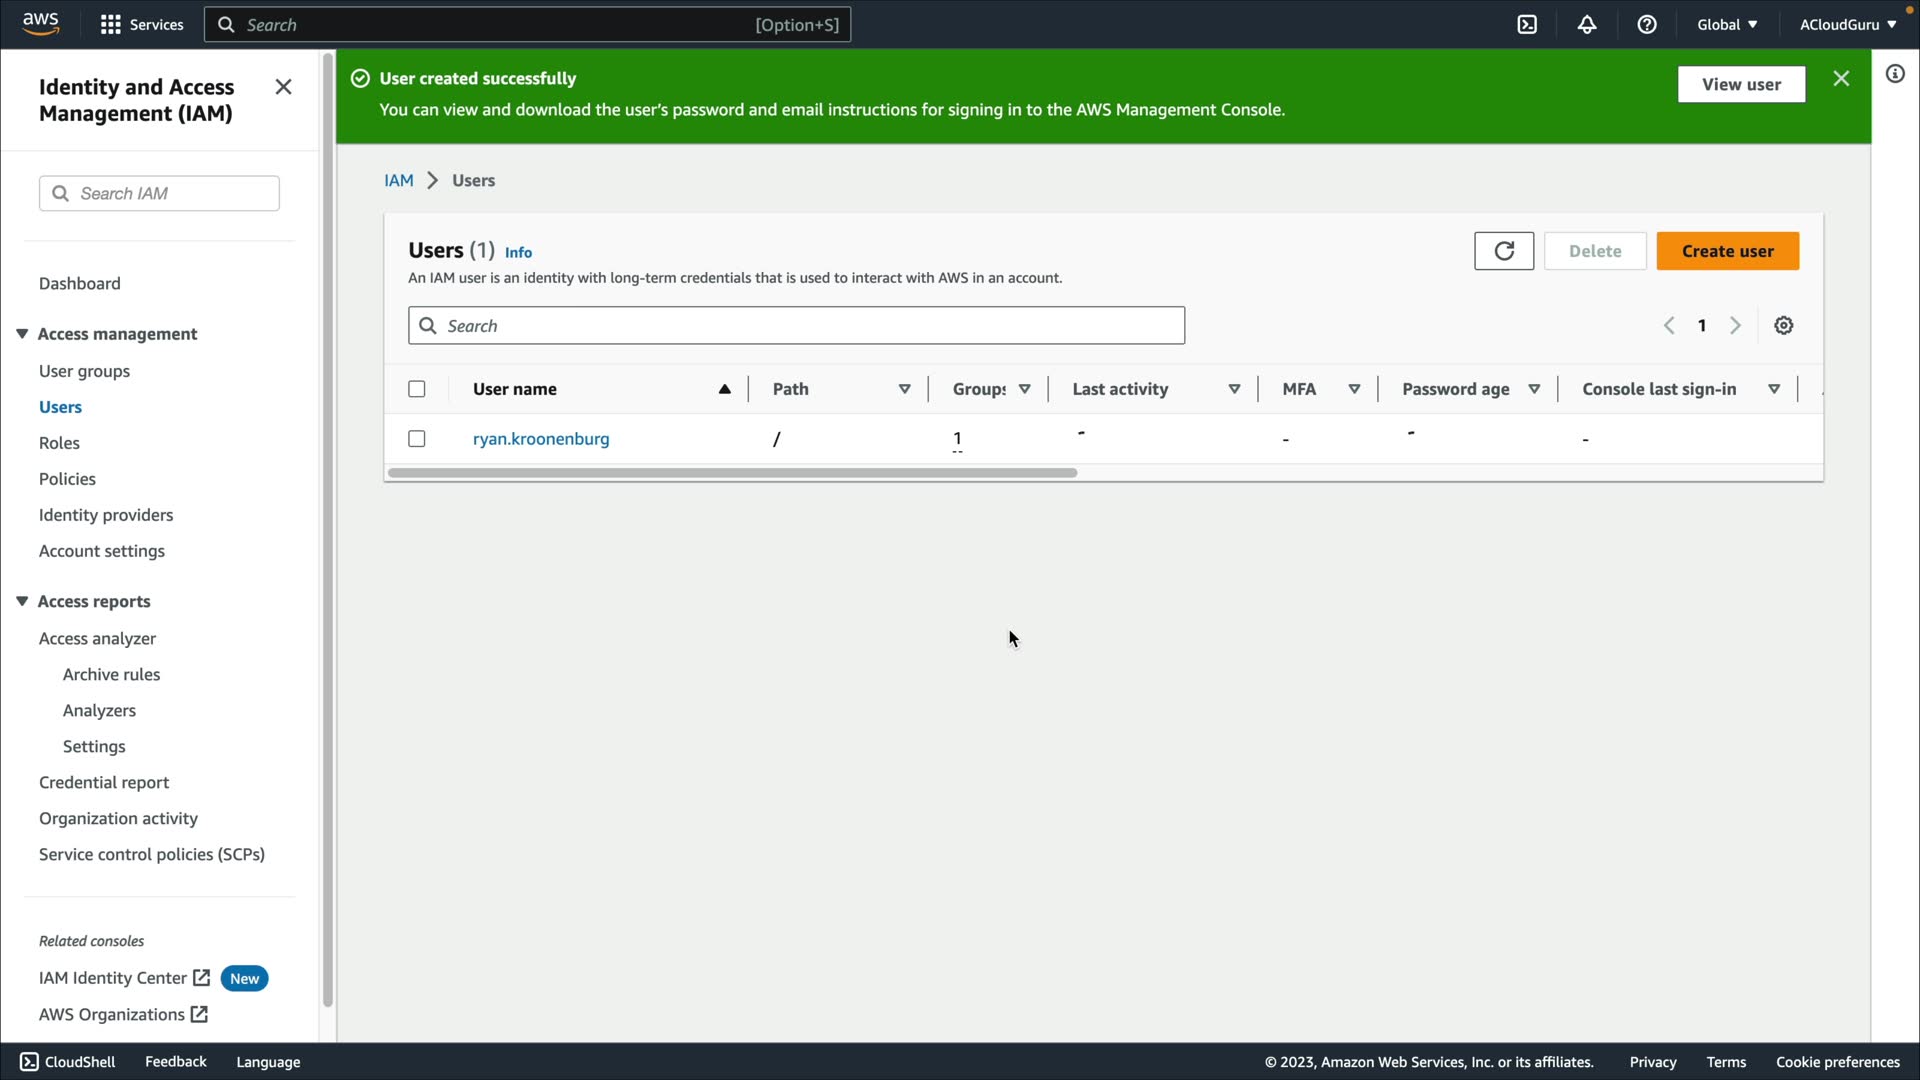Viewport: 1920px width, 1080px height.
Task: Open CloudShell from top navigation icon
Action: tap(1527, 25)
